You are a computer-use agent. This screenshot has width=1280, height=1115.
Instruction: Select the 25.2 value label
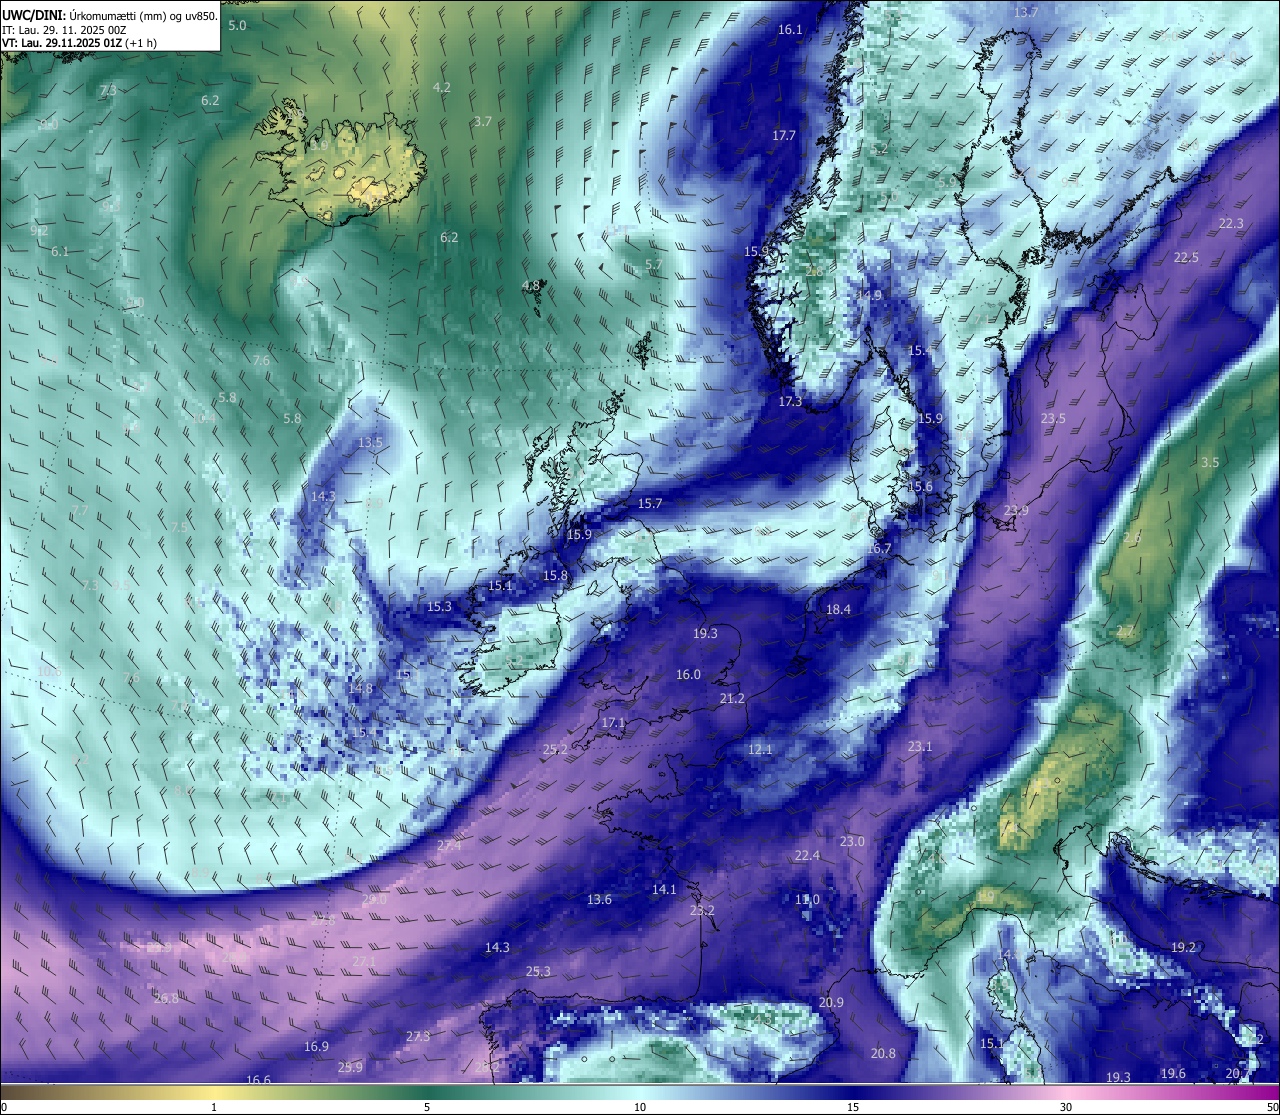(x=555, y=749)
